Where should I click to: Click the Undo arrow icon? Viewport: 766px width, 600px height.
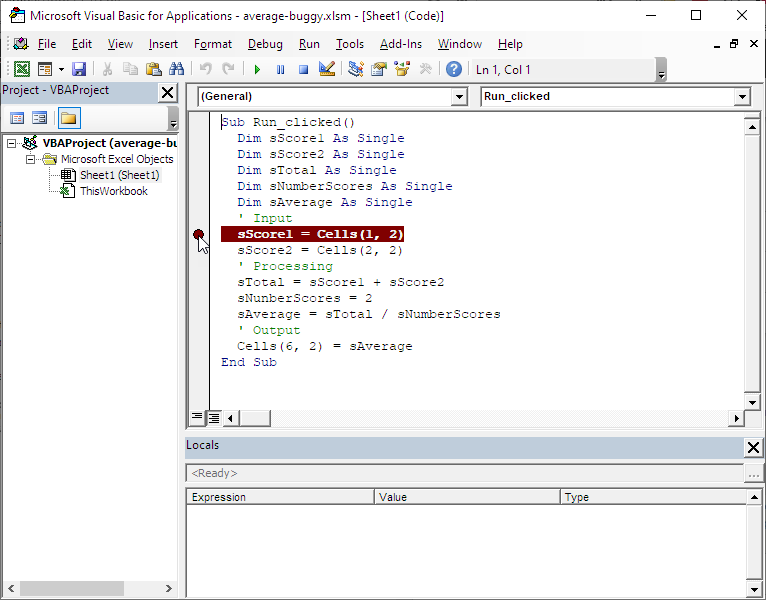coord(206,69)
